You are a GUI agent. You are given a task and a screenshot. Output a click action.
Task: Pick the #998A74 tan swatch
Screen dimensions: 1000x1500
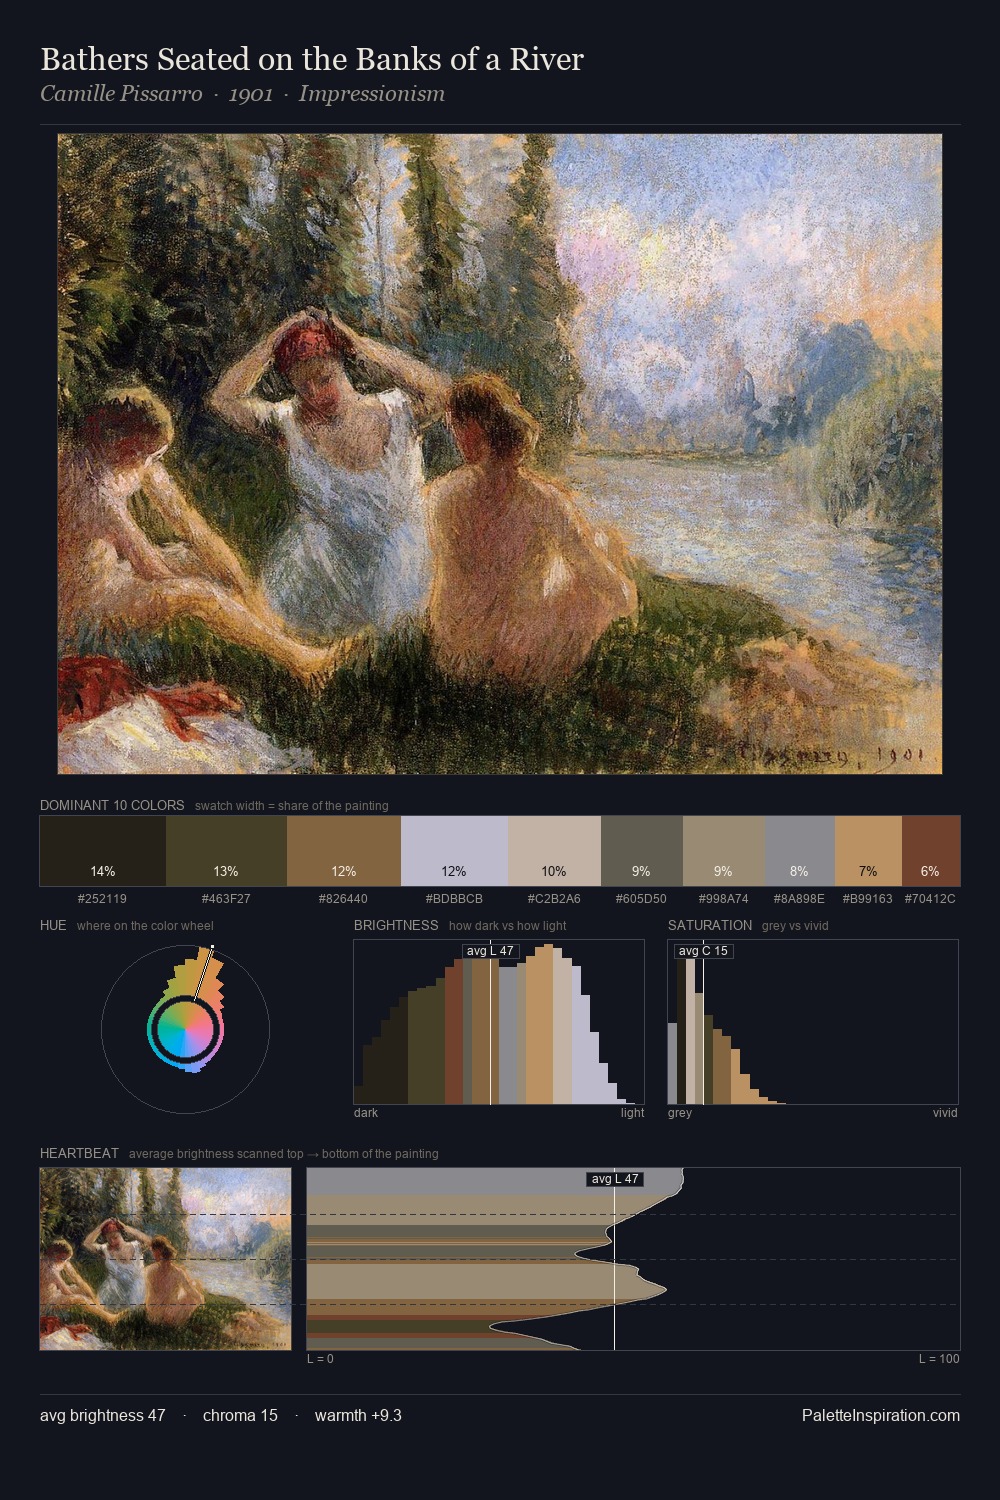point(723,851)
